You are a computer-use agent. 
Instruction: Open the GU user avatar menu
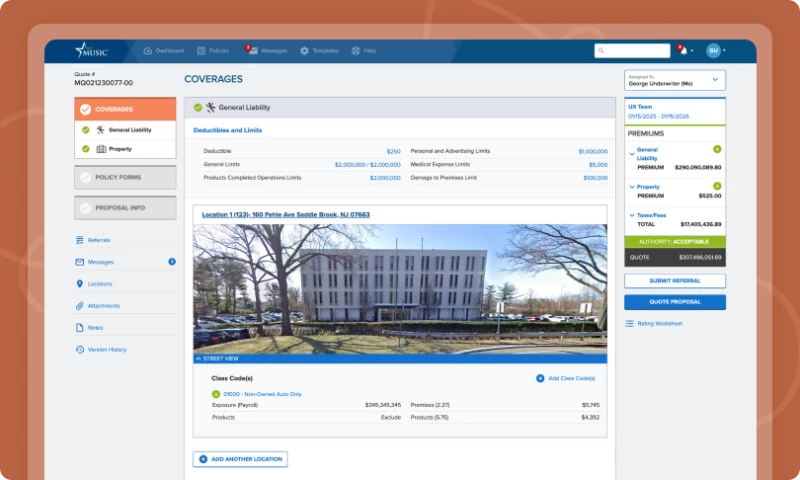click(714, 50)
